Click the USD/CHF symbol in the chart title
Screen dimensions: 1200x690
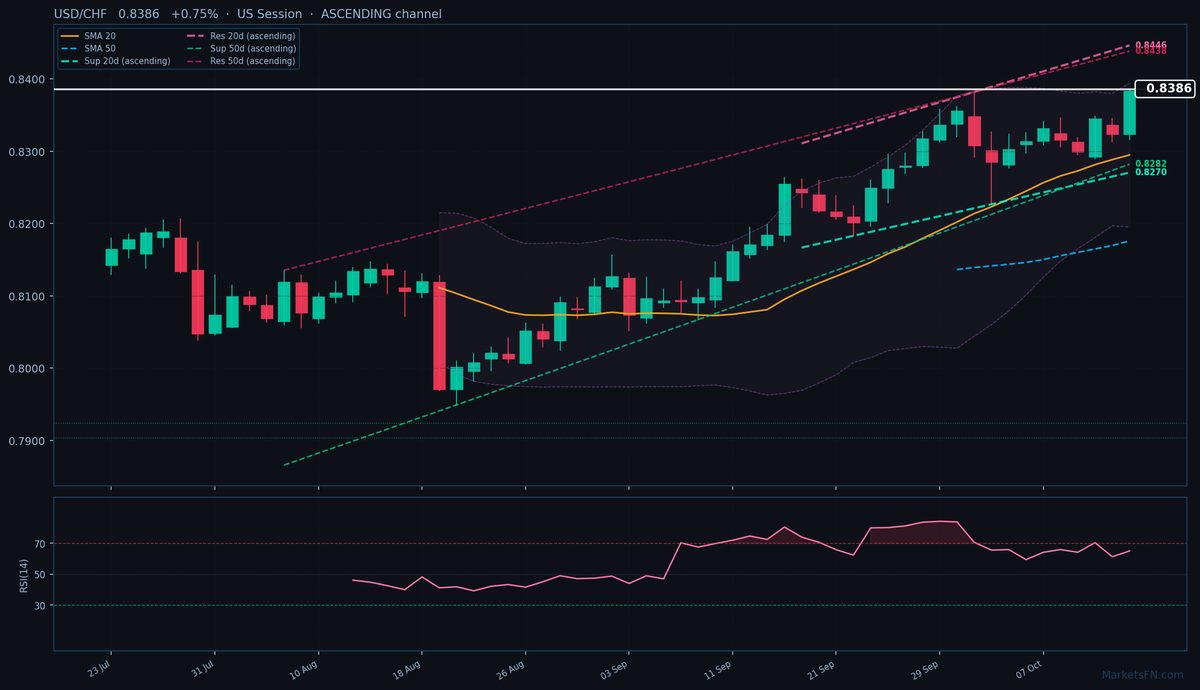point(81,14)
